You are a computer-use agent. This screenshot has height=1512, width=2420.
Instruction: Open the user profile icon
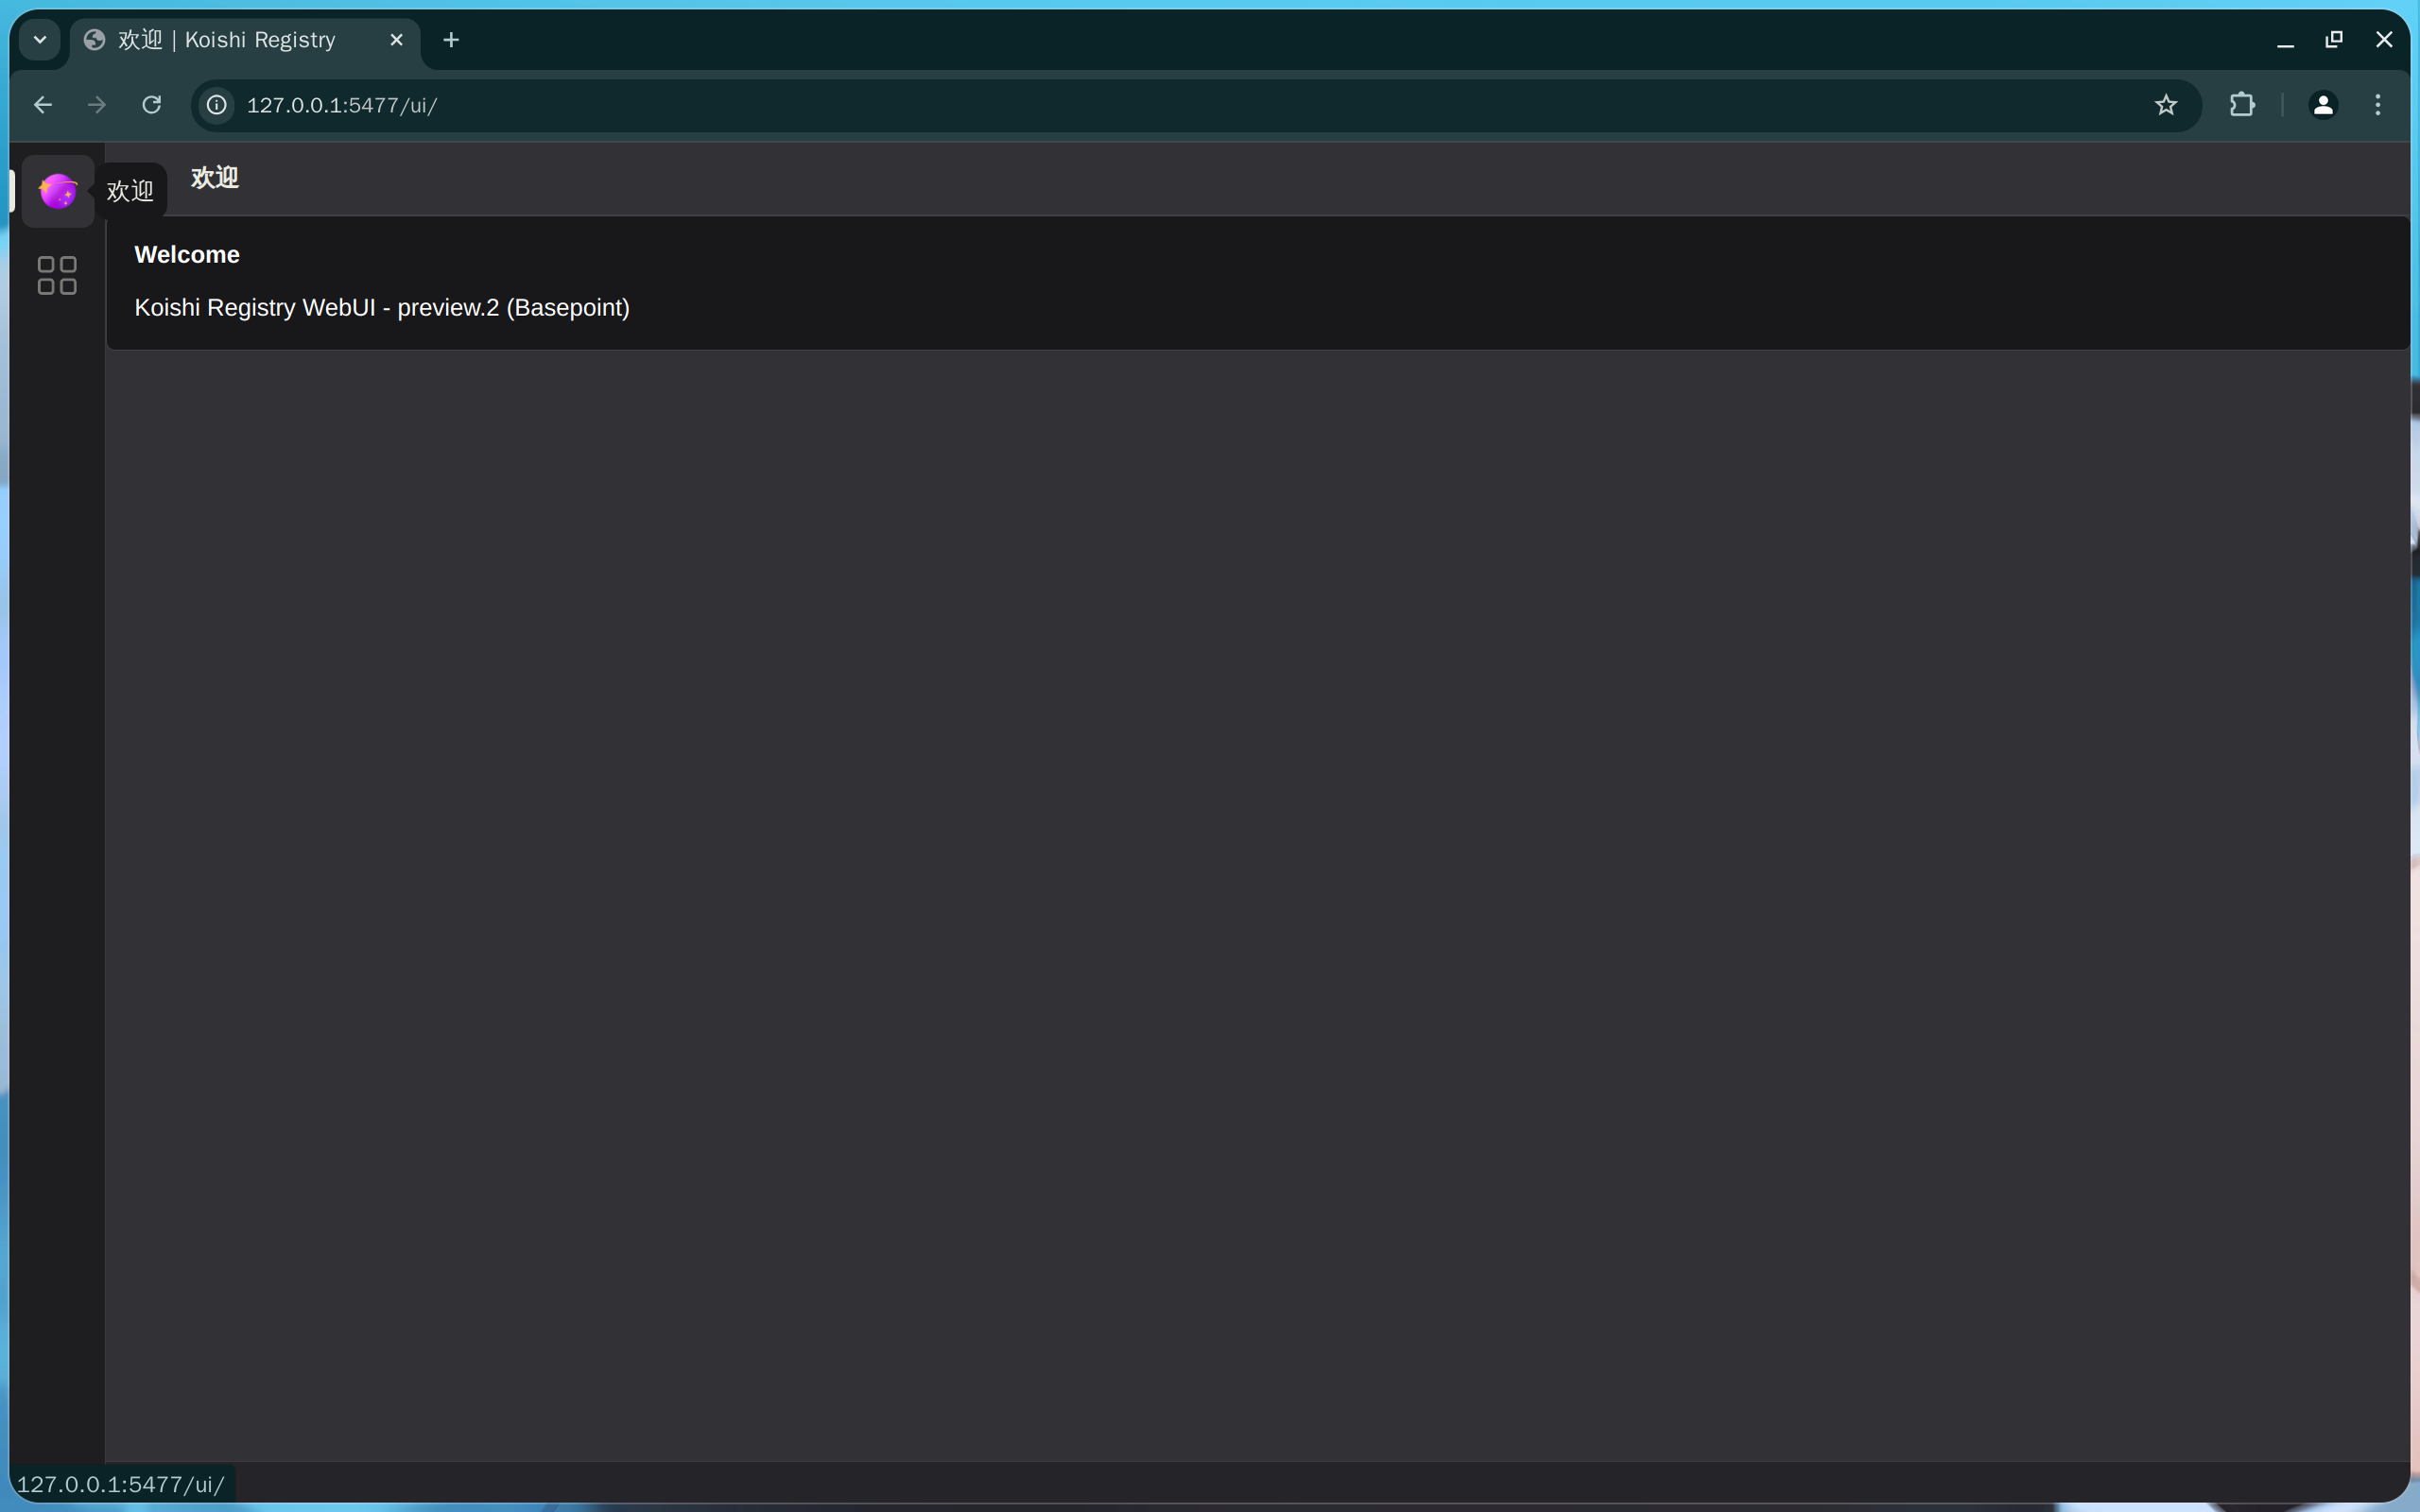coord(2323,105)
